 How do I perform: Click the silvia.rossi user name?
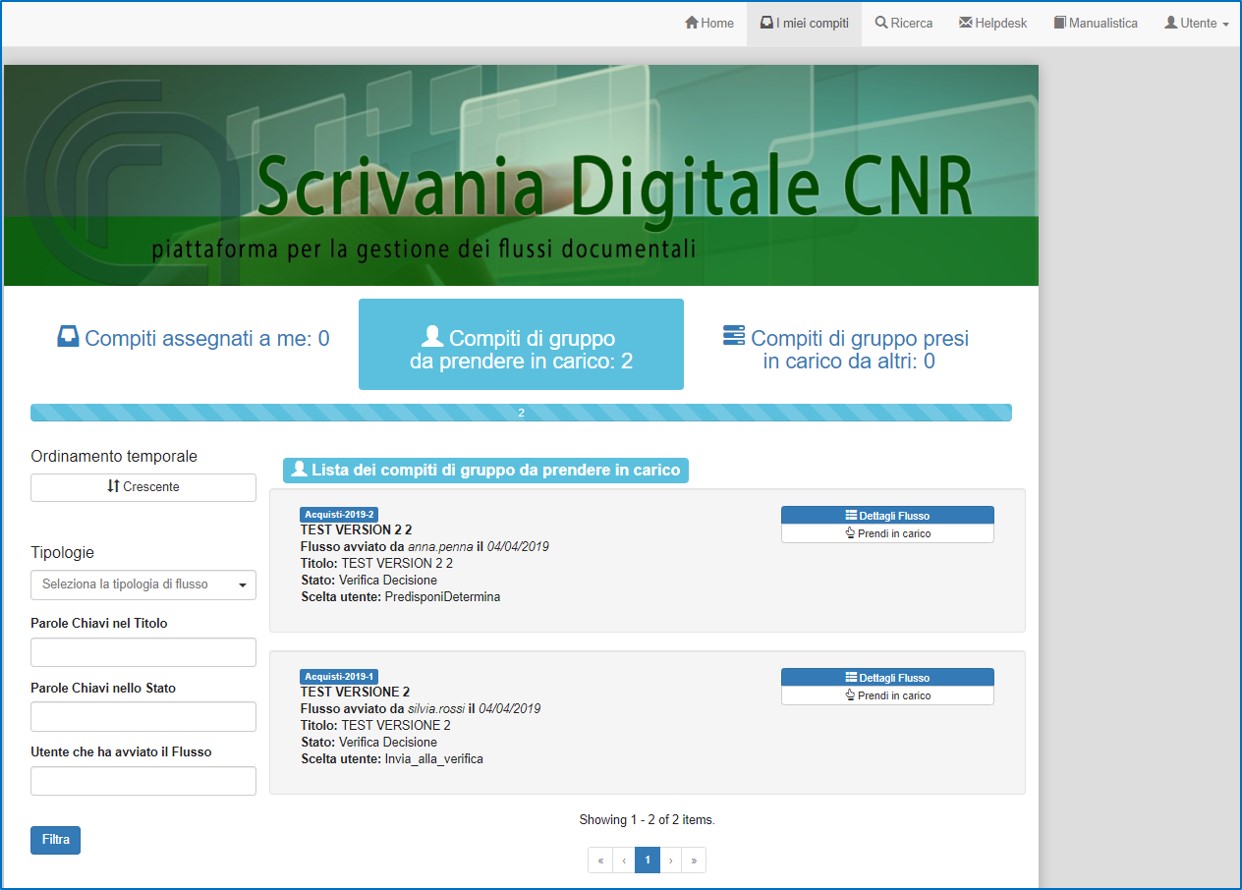436,709
